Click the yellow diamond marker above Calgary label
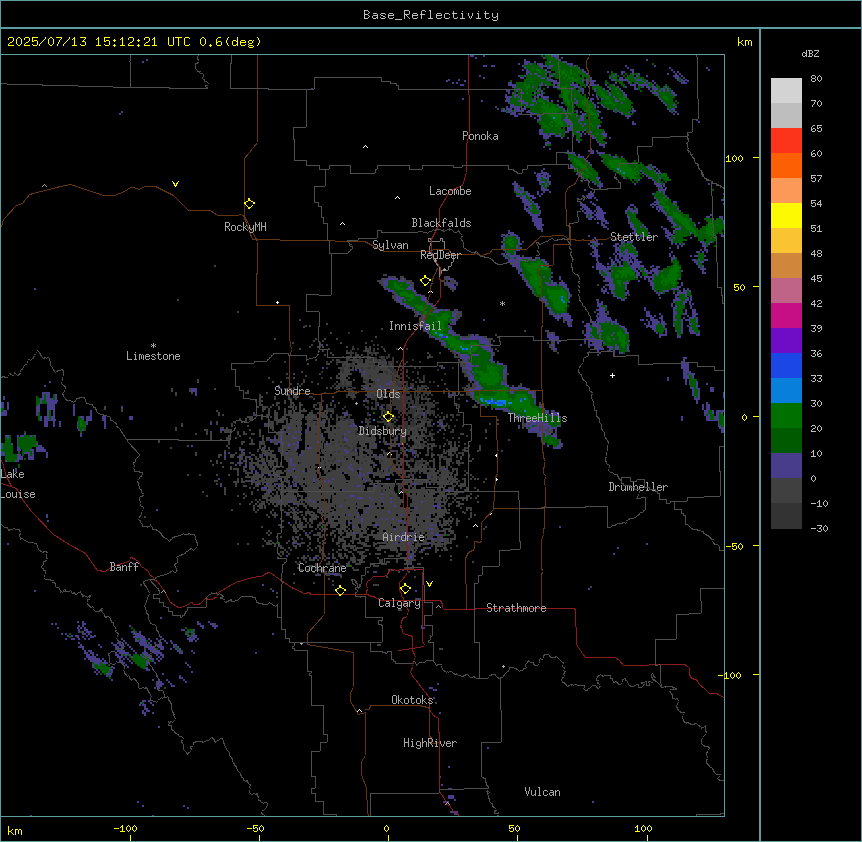 coord(405,589)
